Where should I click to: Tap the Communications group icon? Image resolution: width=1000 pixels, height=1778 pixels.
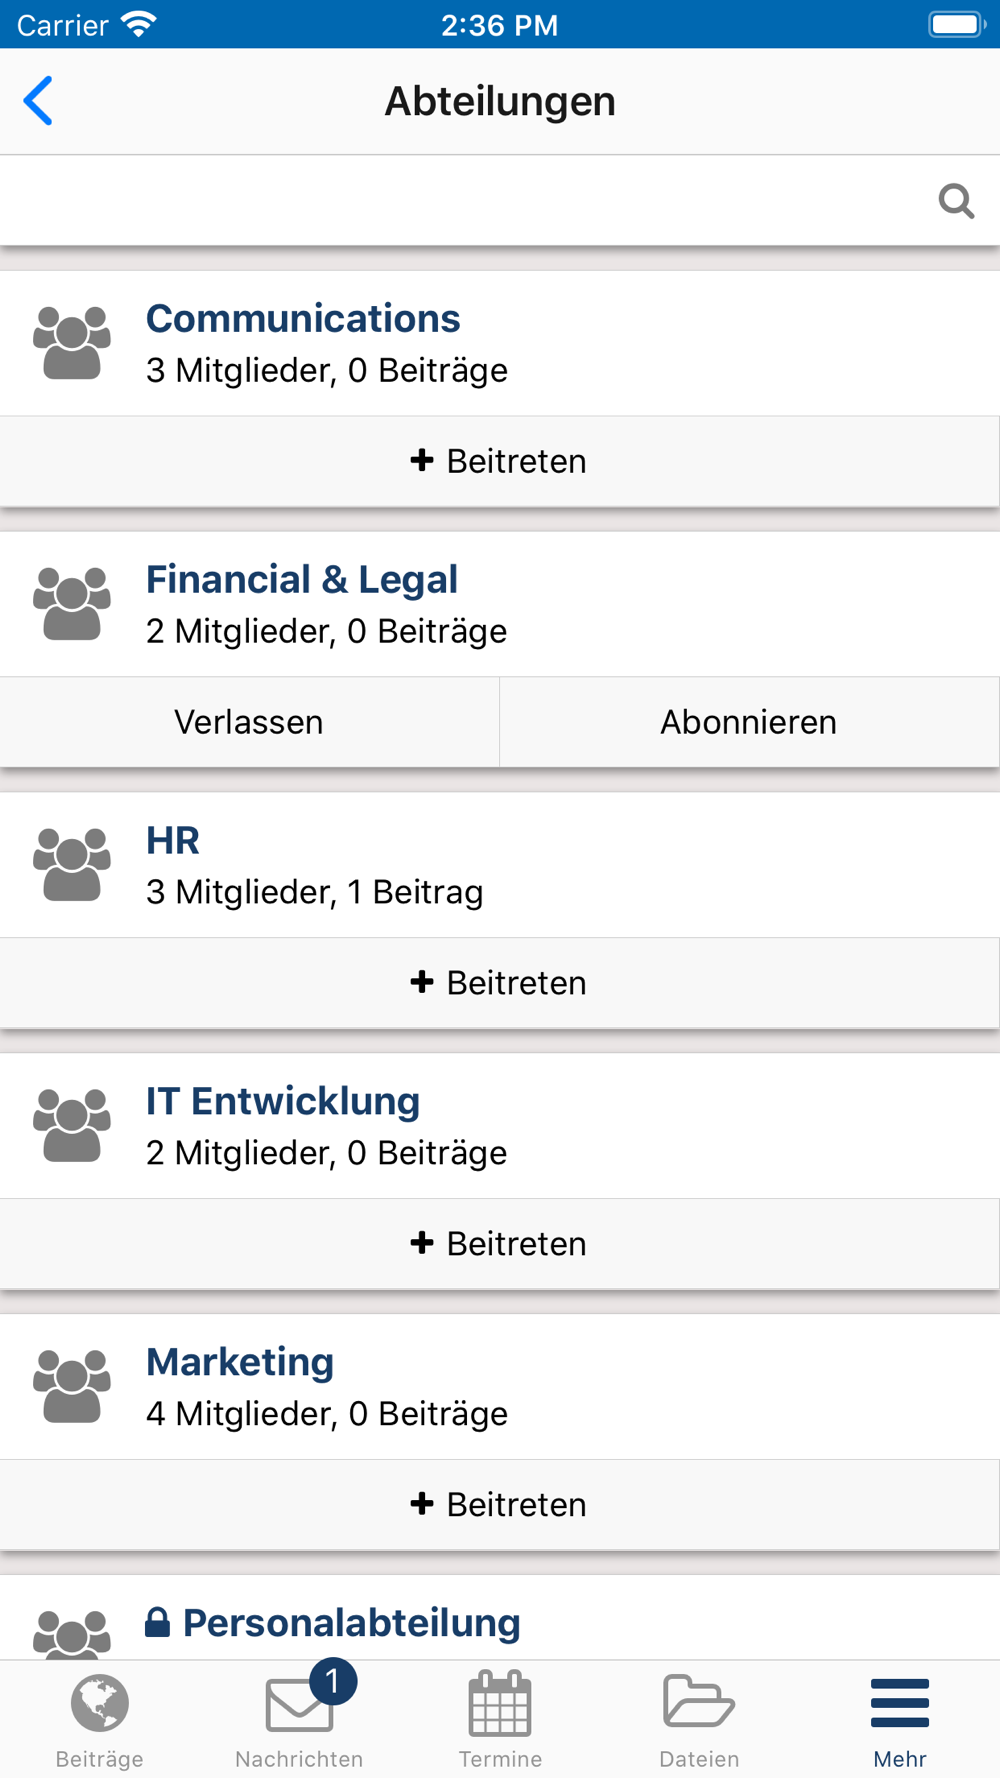[x=72, y=343]
